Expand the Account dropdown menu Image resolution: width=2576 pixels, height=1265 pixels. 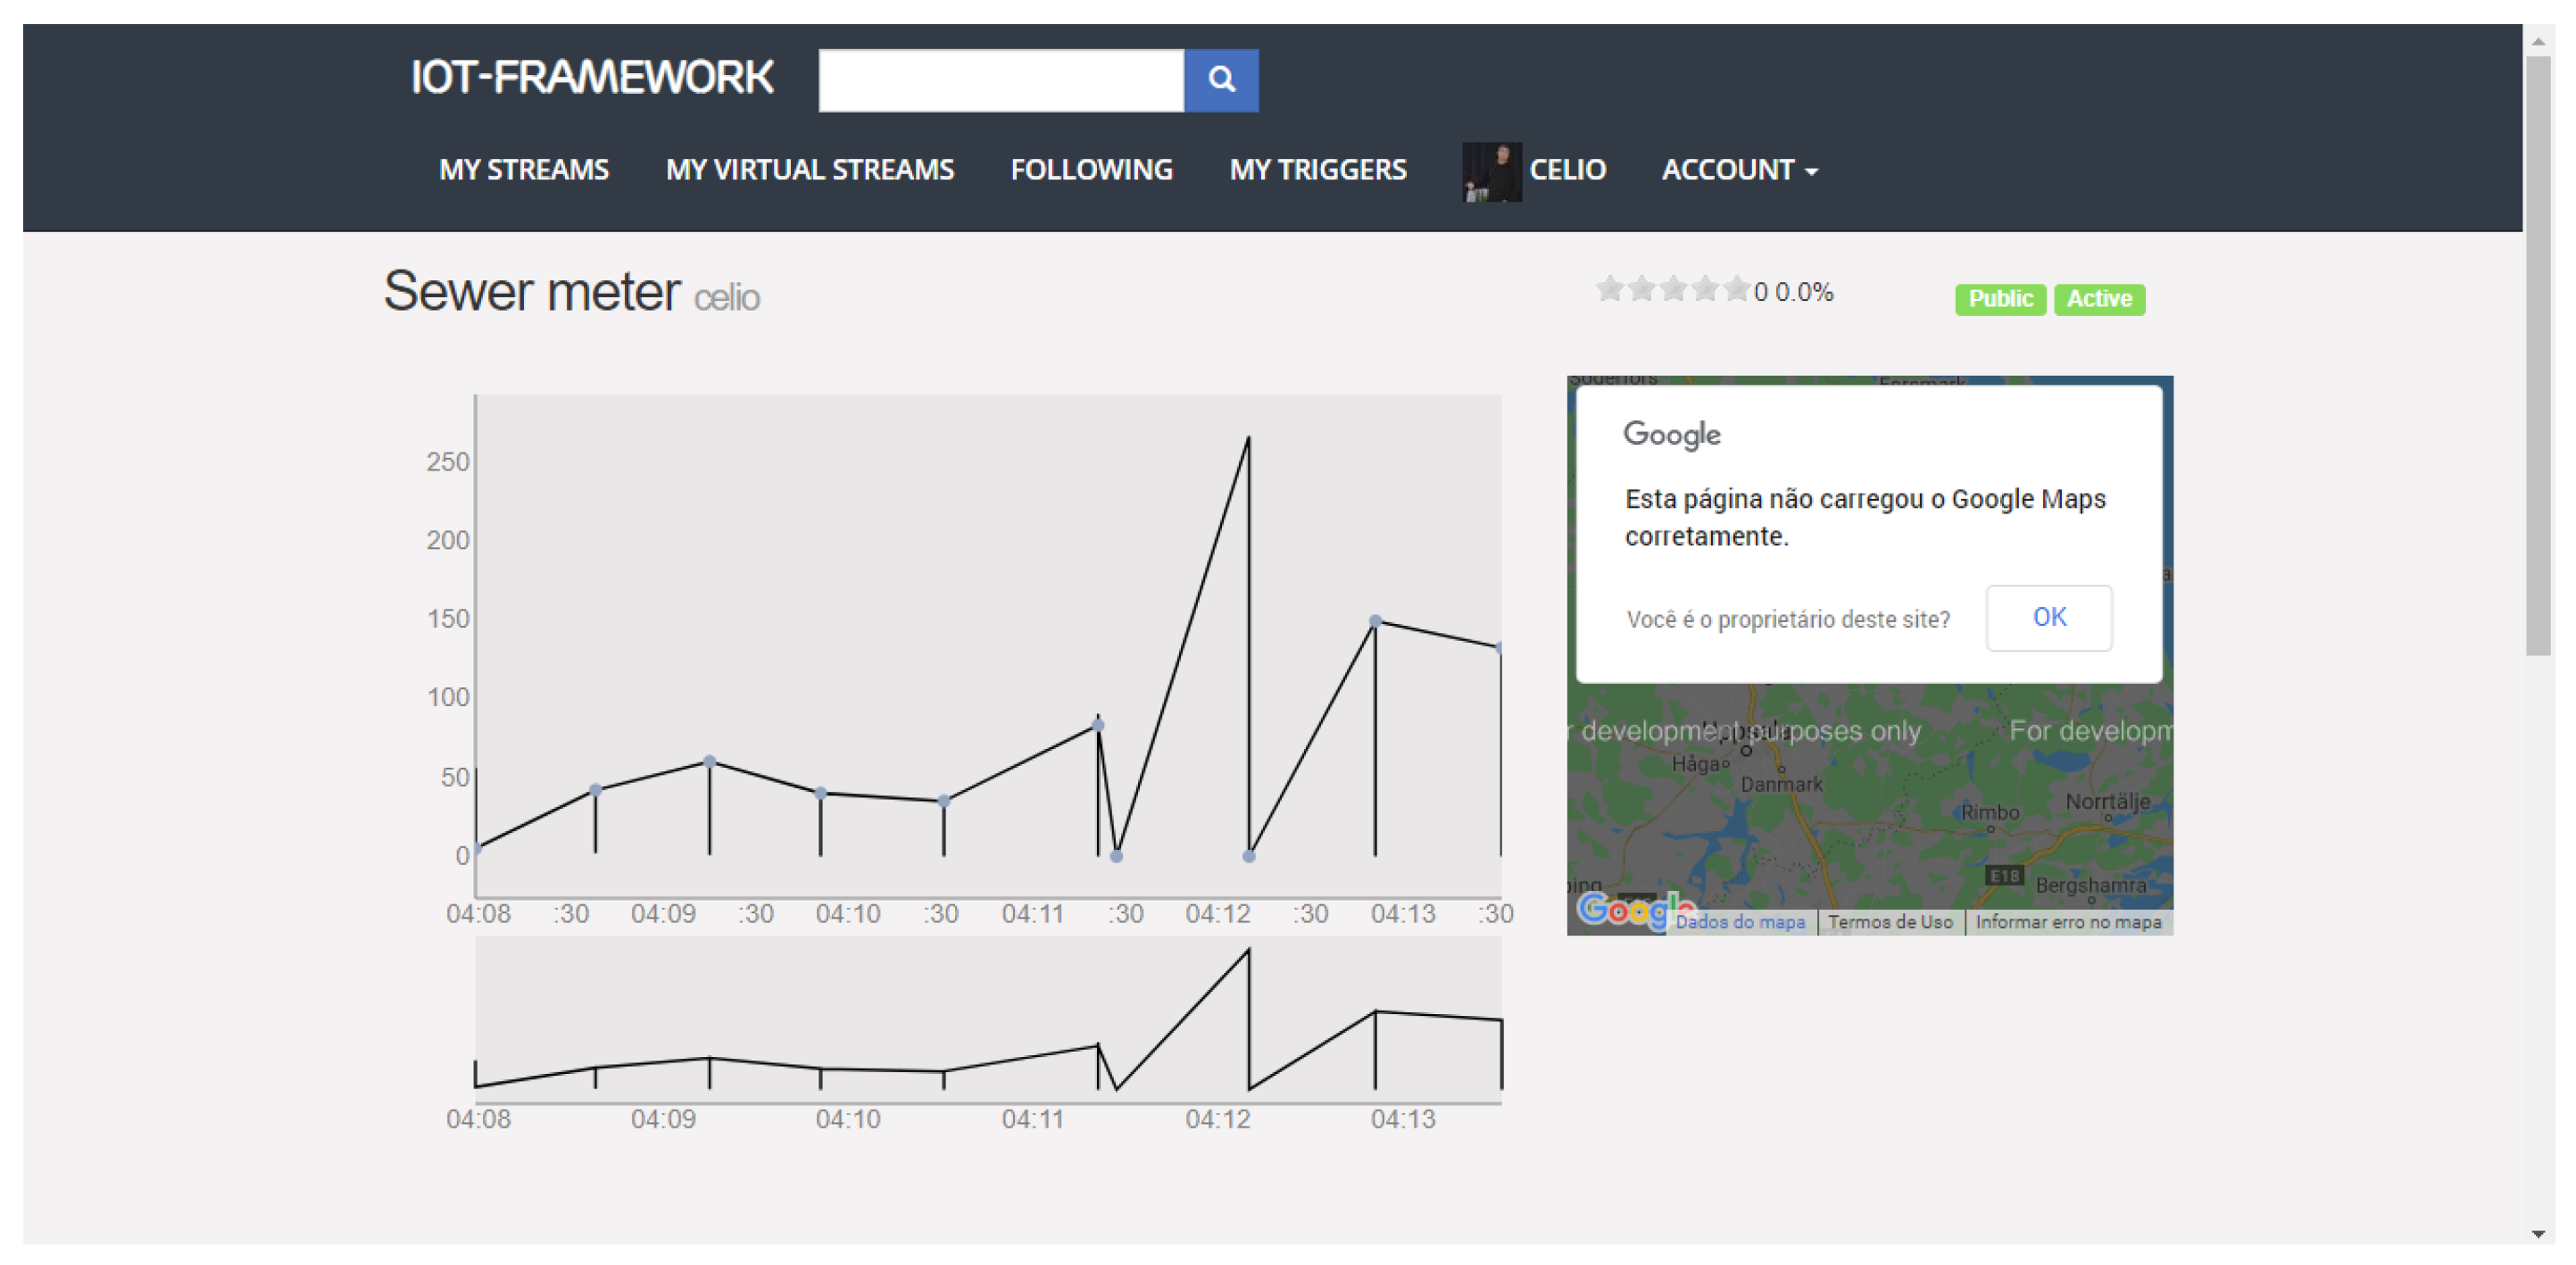pos(1738,170)
